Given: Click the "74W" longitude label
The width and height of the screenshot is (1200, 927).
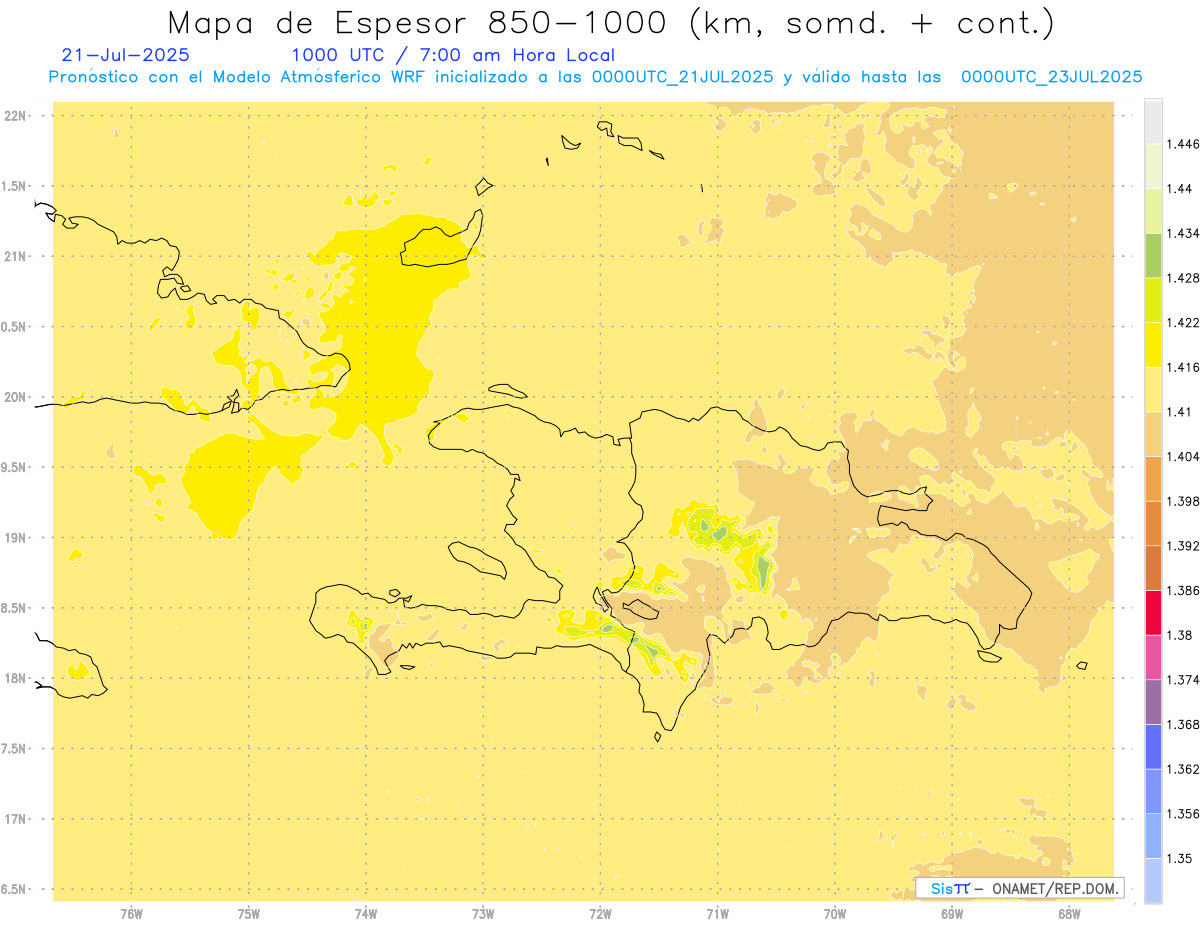Looking at the screenshot, I should point(365,914).
